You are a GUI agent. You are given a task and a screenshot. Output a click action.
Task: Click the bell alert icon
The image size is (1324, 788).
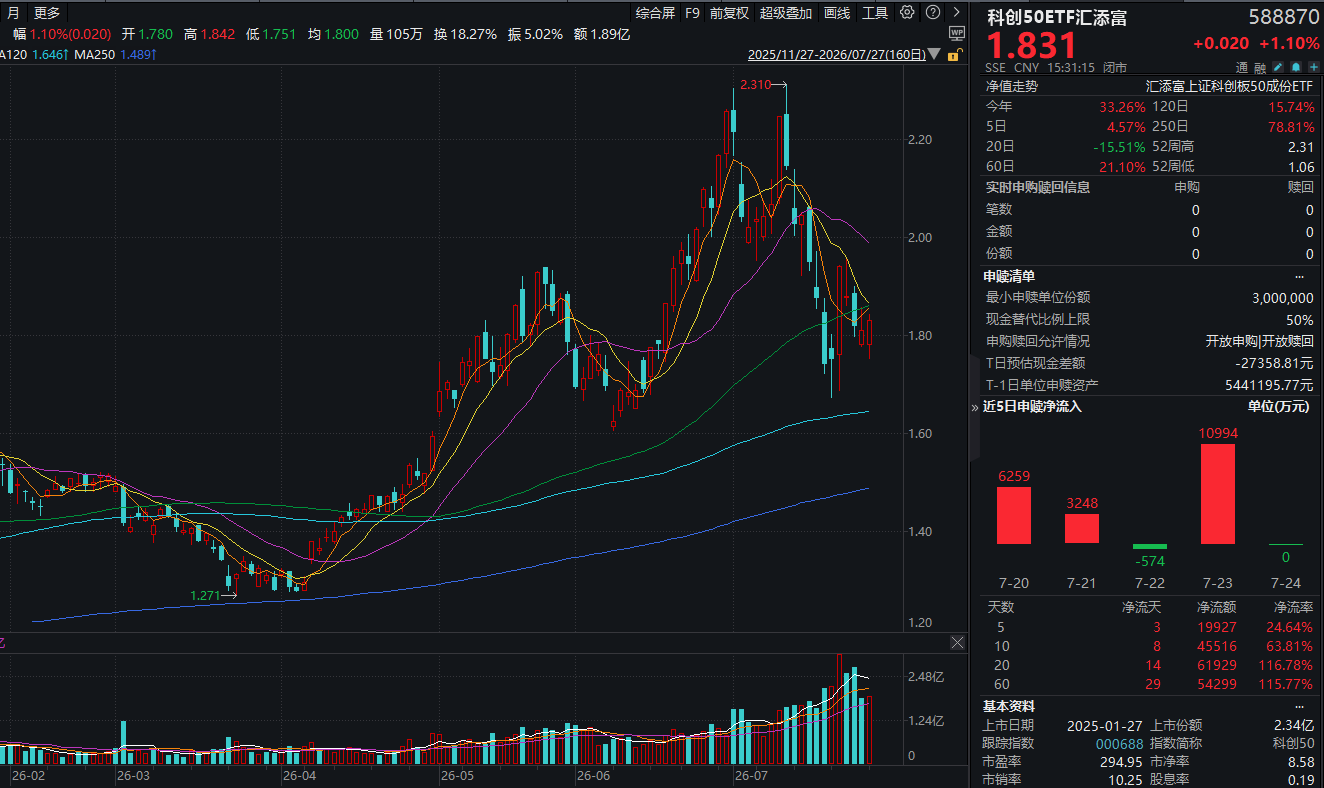(x=1296, y=67)
